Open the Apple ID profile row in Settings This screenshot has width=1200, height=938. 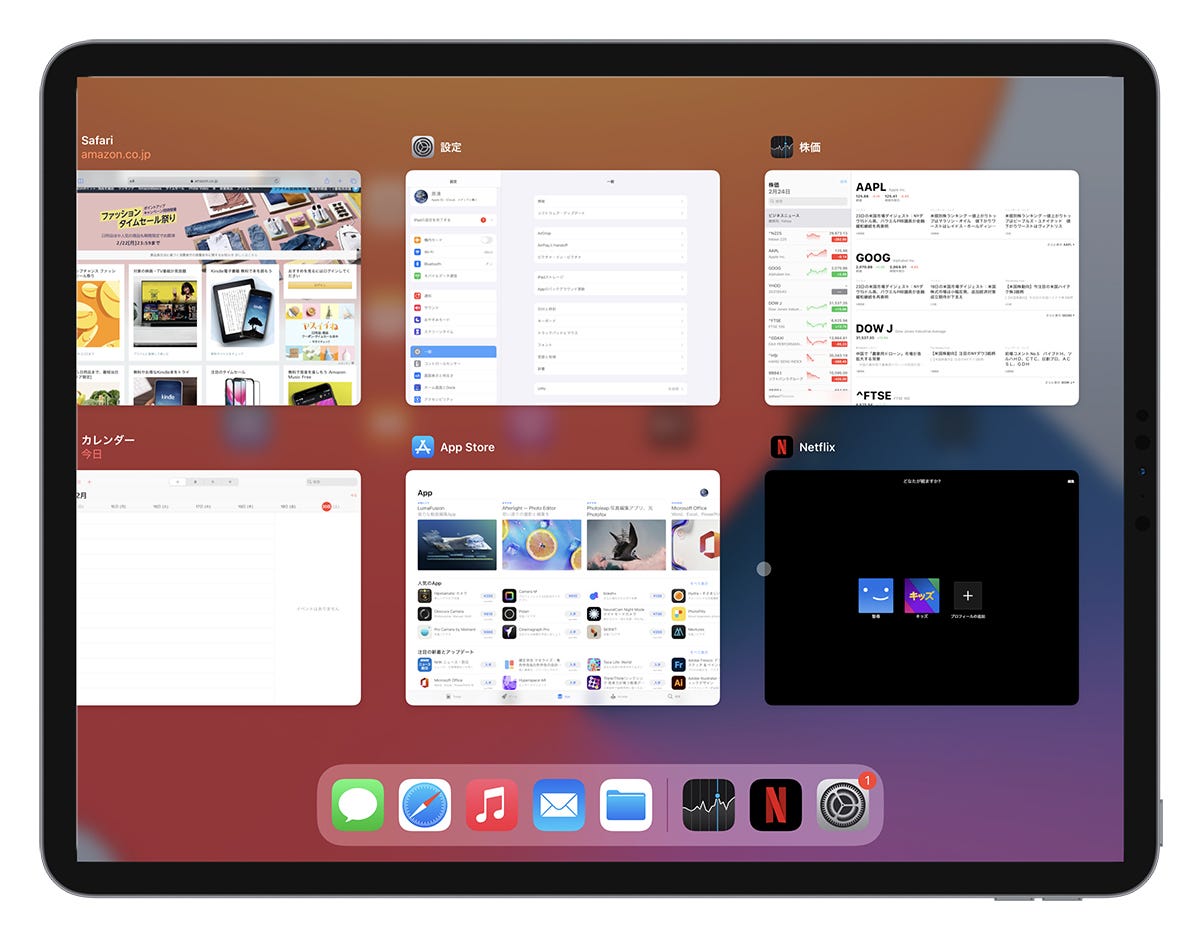(453, 197)
